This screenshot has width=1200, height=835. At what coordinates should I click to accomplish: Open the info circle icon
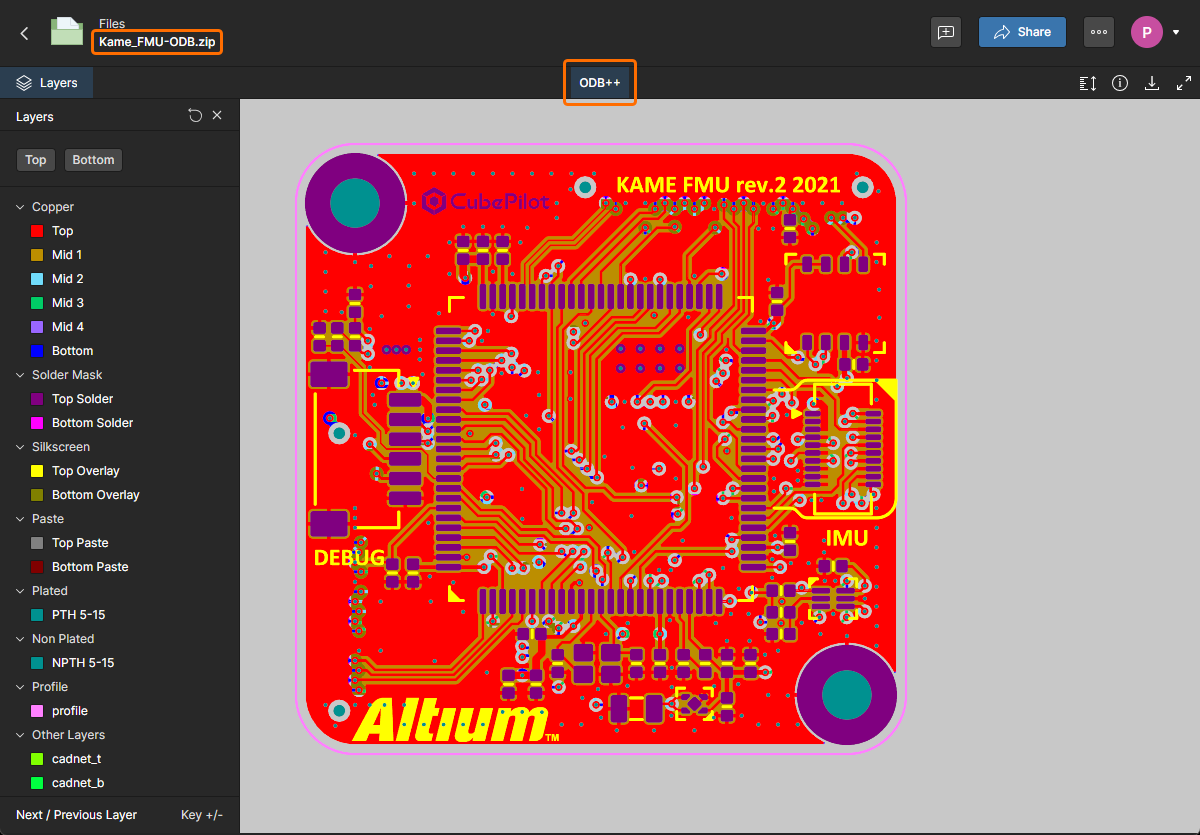(x=1120, y=84)
